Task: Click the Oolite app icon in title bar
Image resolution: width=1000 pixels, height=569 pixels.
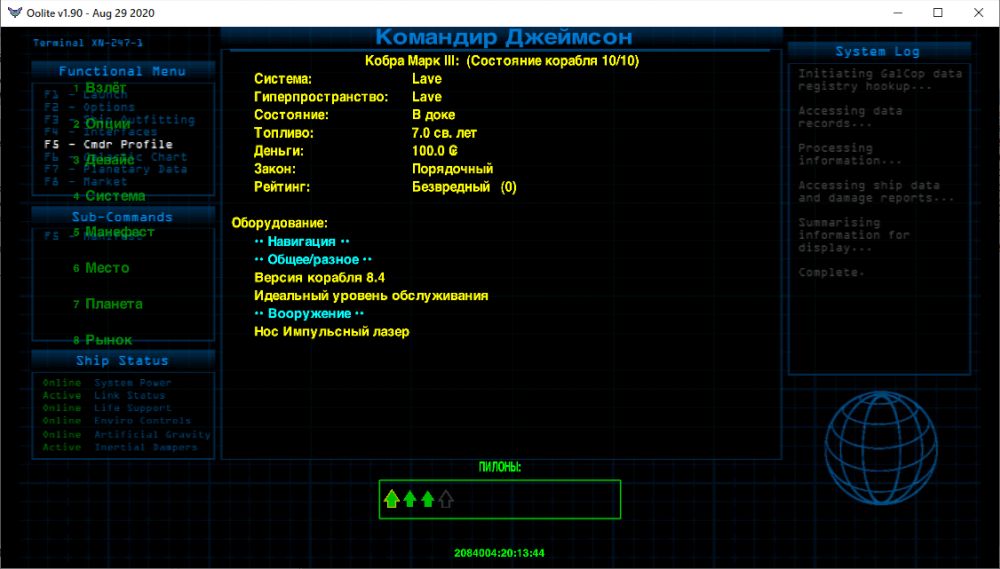Action: coord(14,13)
